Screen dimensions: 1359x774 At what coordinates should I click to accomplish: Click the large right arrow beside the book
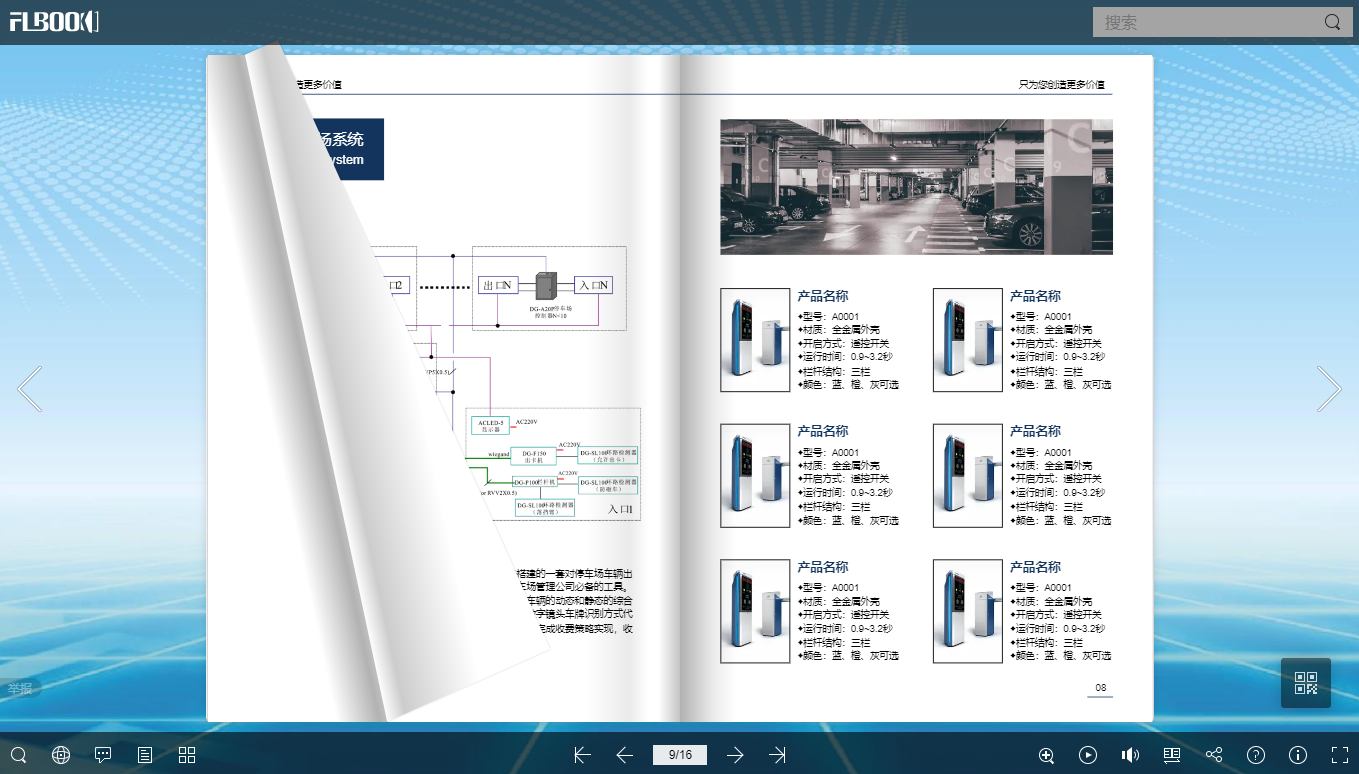coord(1329,389)
